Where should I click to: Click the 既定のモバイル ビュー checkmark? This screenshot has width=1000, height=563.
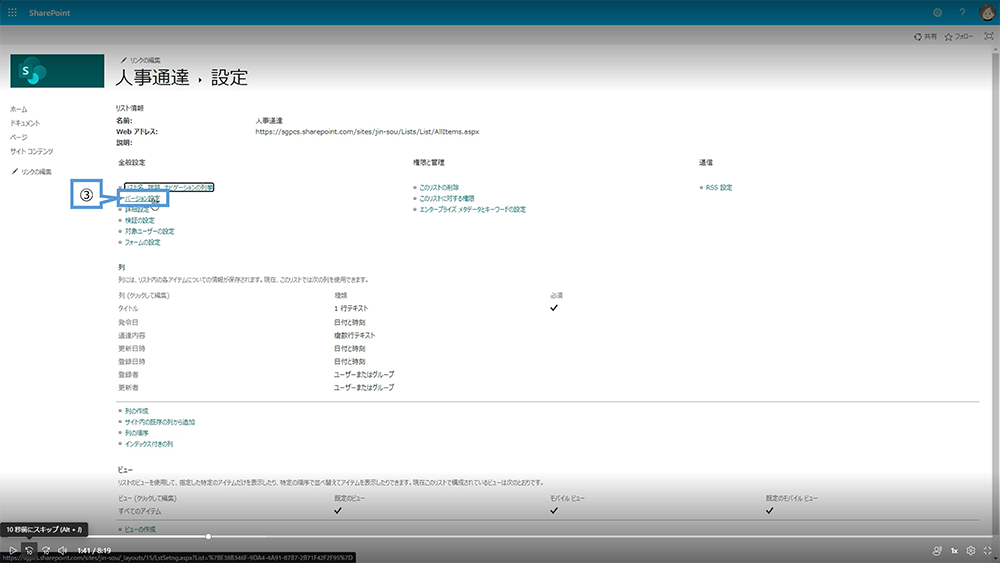pyautogui.click(x=770, y=511)
